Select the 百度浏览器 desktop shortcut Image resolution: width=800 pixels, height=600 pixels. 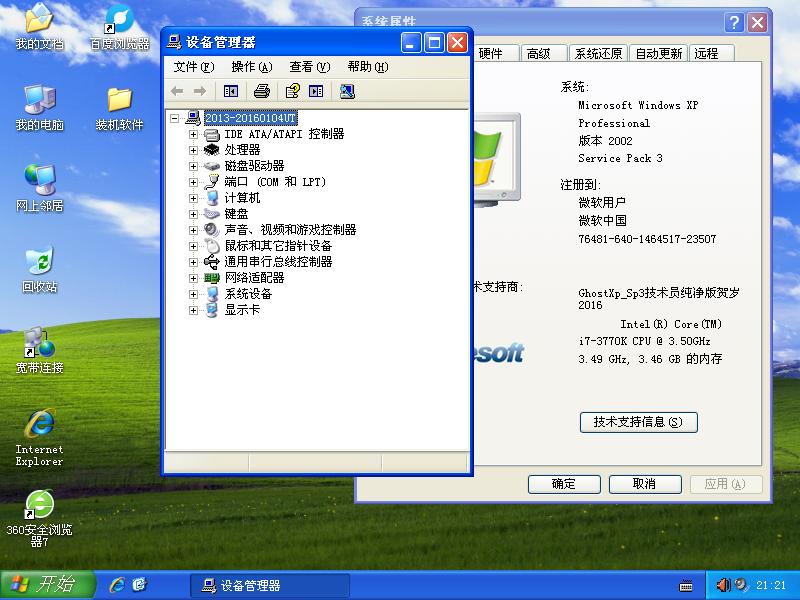[119, 27]
